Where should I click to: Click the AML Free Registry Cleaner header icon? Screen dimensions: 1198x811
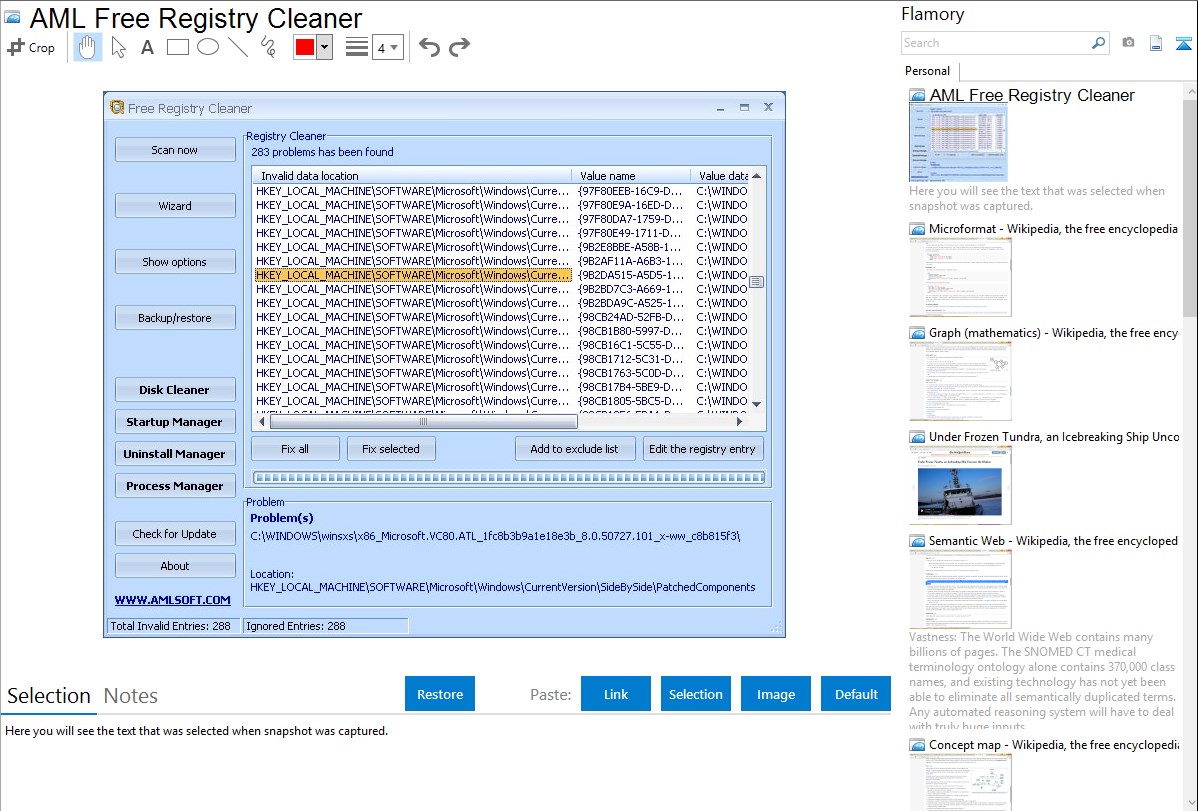(12, 17)
